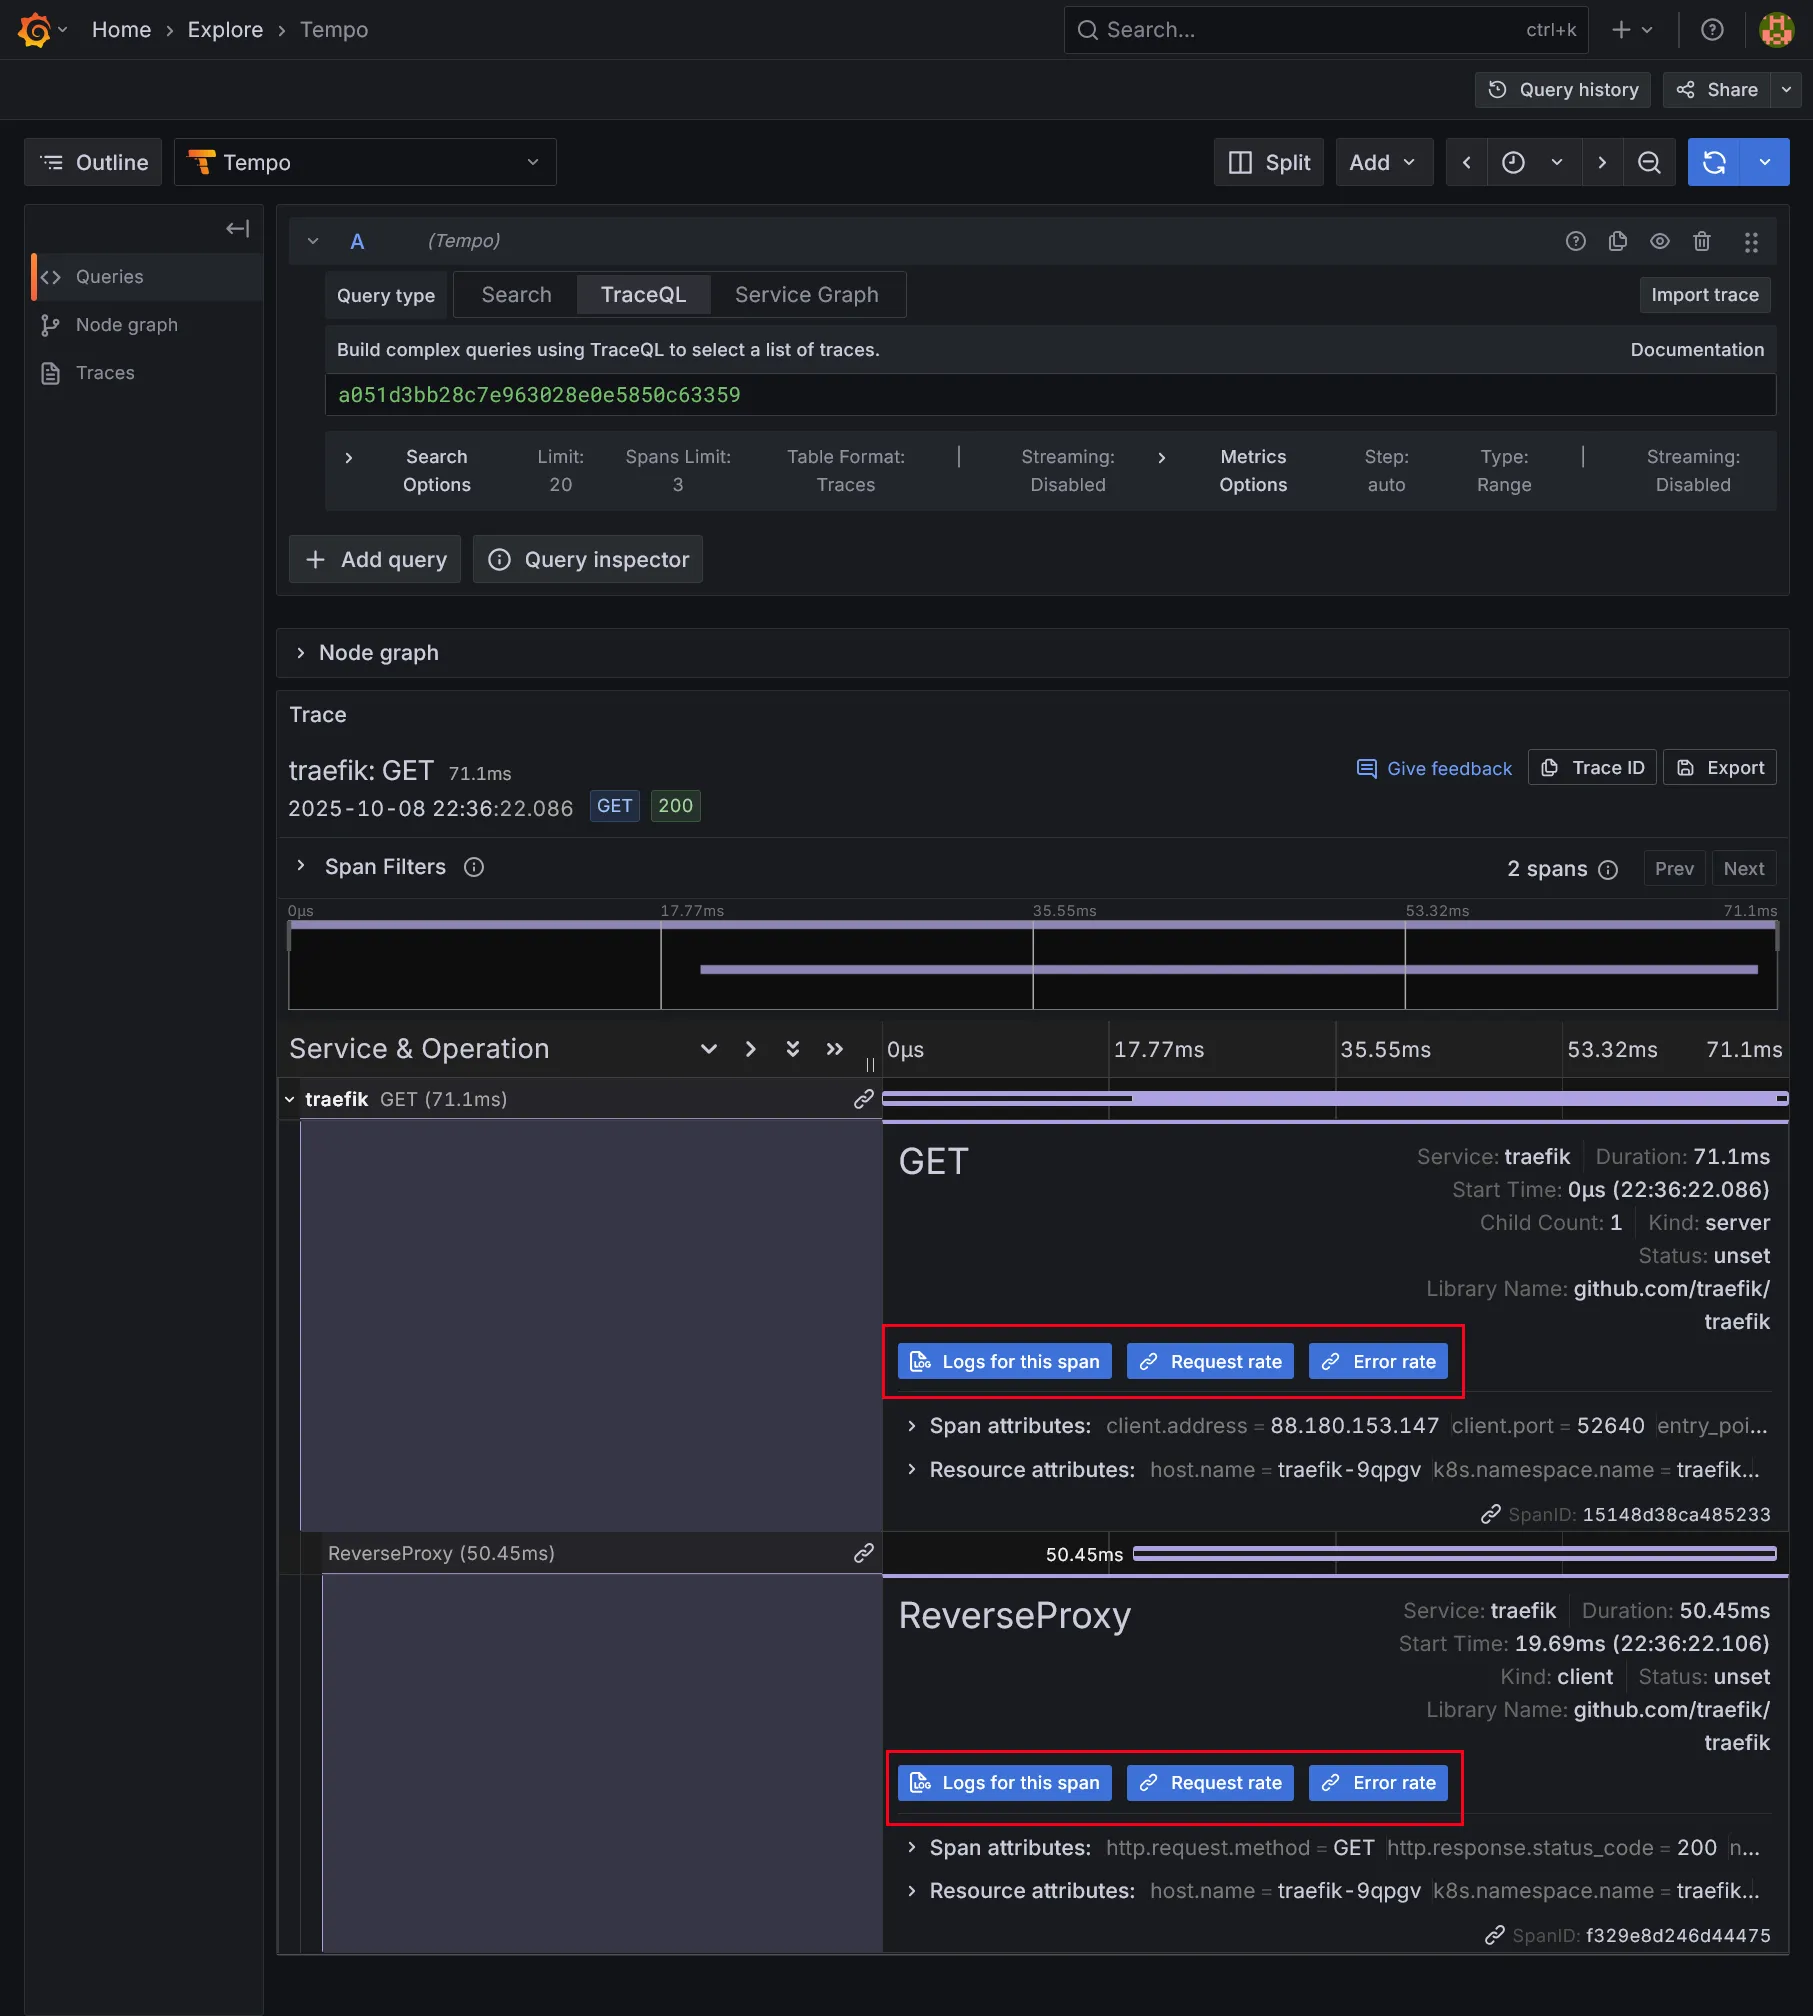Copy link icon for traefik GET span
The height and width of the screenshot is (2016, 1813).
coord(863,1099)
